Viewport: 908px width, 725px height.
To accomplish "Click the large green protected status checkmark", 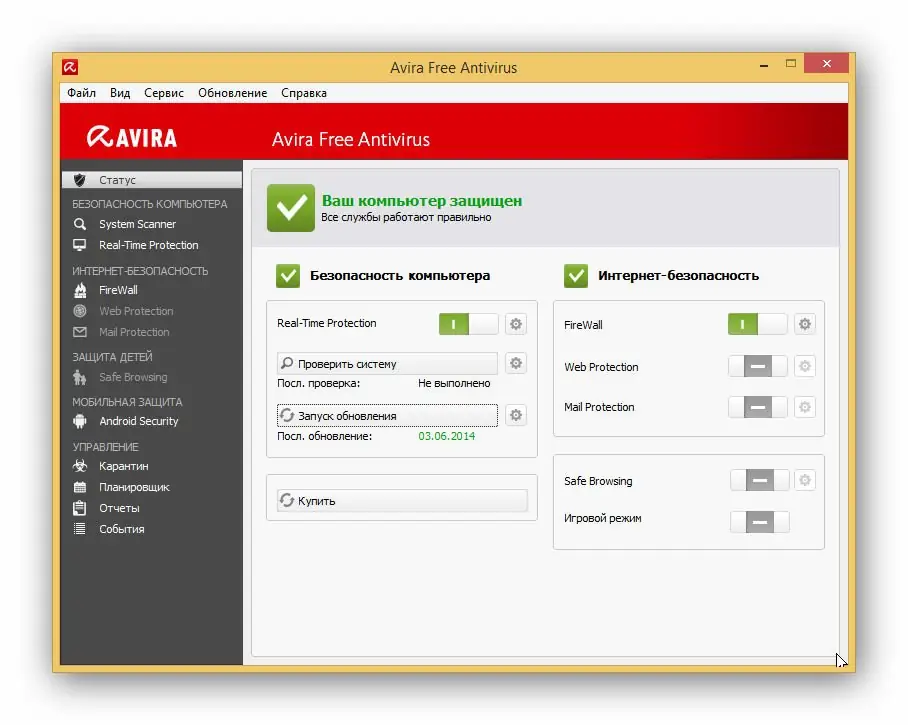I will 291,208.
